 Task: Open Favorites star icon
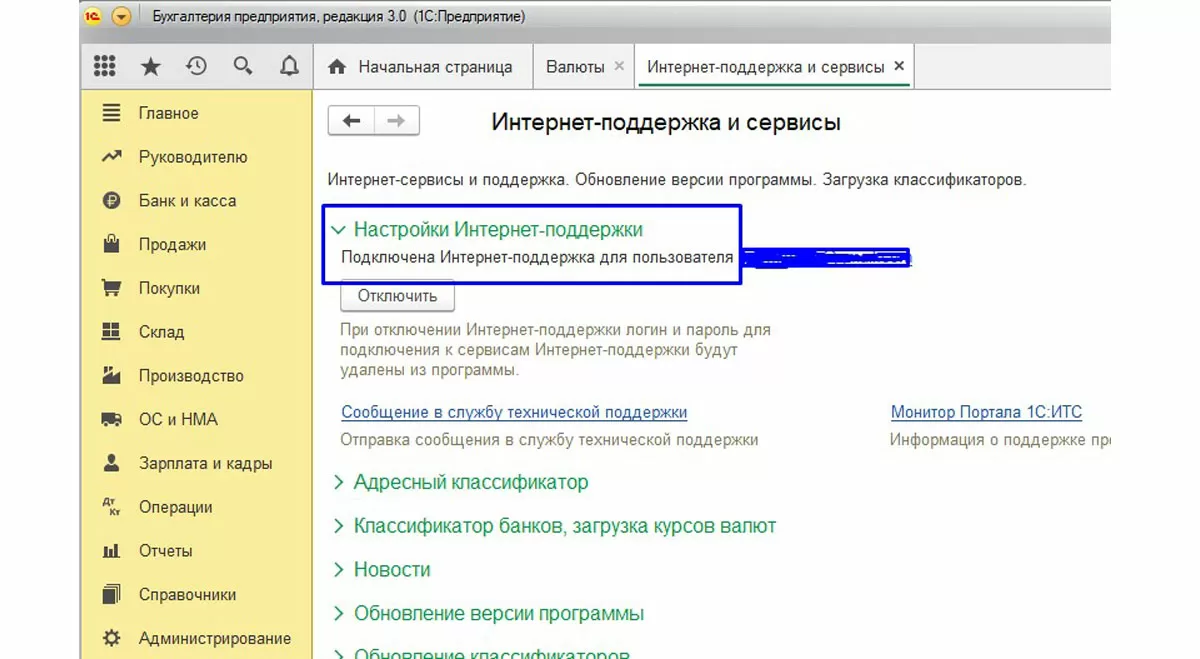click(x=150, y=67)
